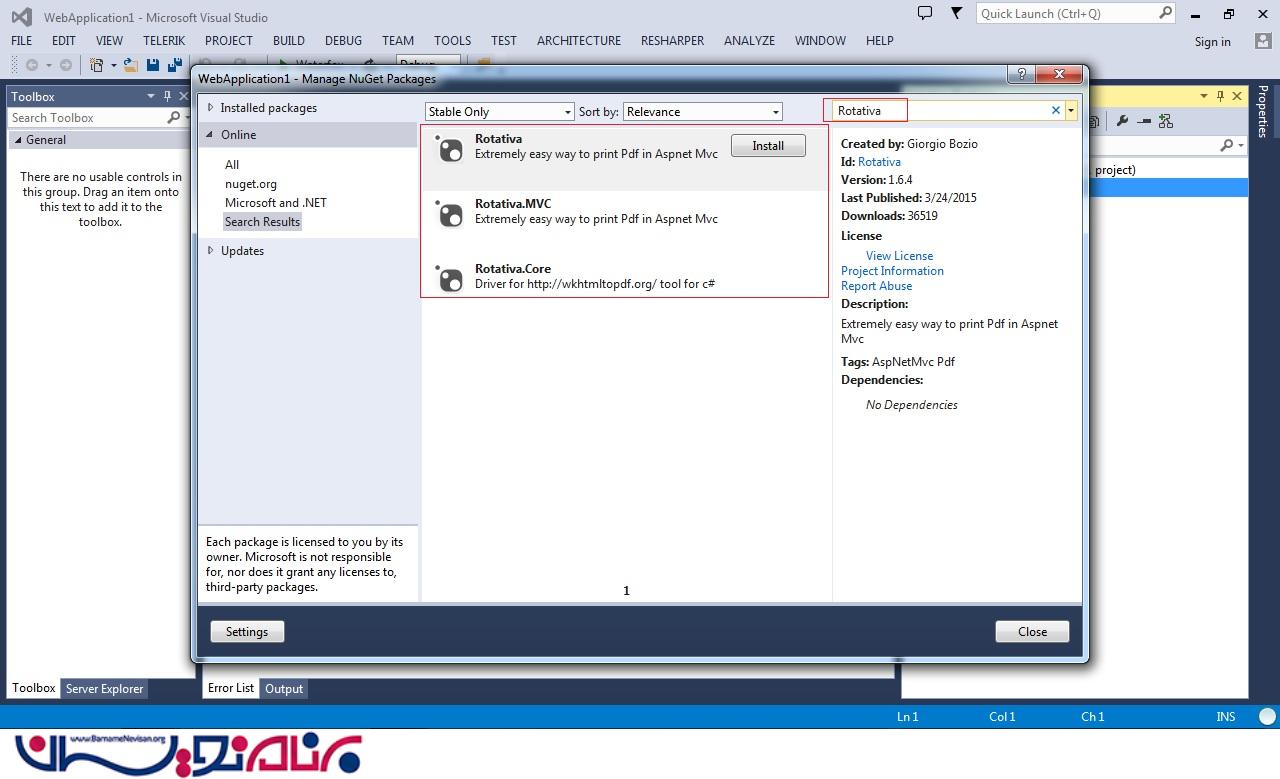
Task: Clear the Rotativa search with X icon
Action: (1055, 111)
